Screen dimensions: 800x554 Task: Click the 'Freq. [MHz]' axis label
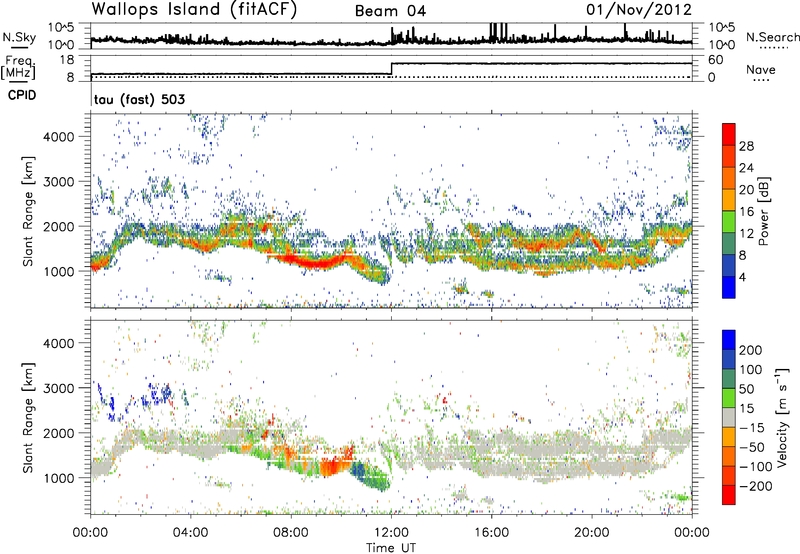tap(18, 68)
